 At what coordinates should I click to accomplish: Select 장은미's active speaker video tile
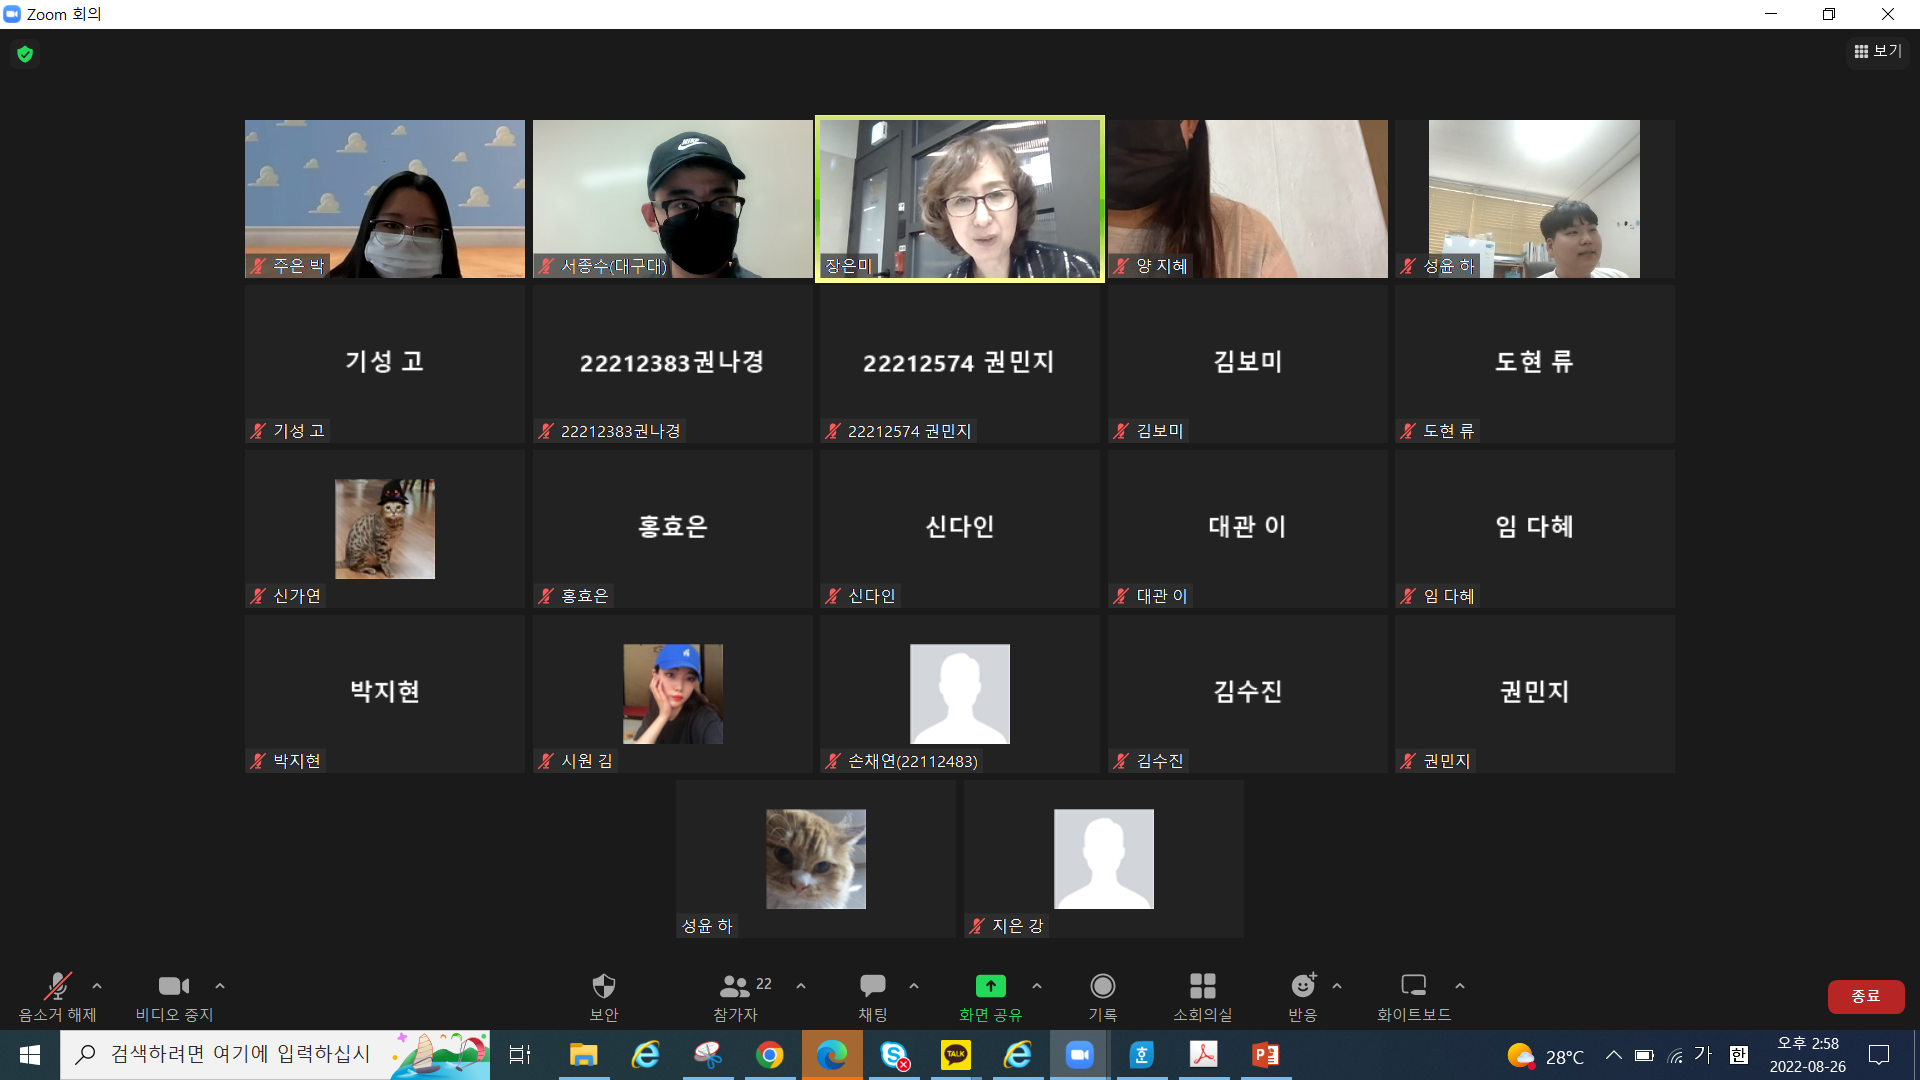click(x=959, y=199)
